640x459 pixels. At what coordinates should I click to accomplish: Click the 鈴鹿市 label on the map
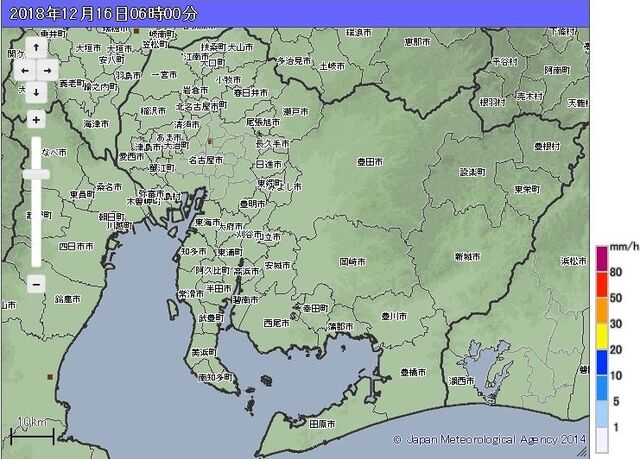coord(68,299)
